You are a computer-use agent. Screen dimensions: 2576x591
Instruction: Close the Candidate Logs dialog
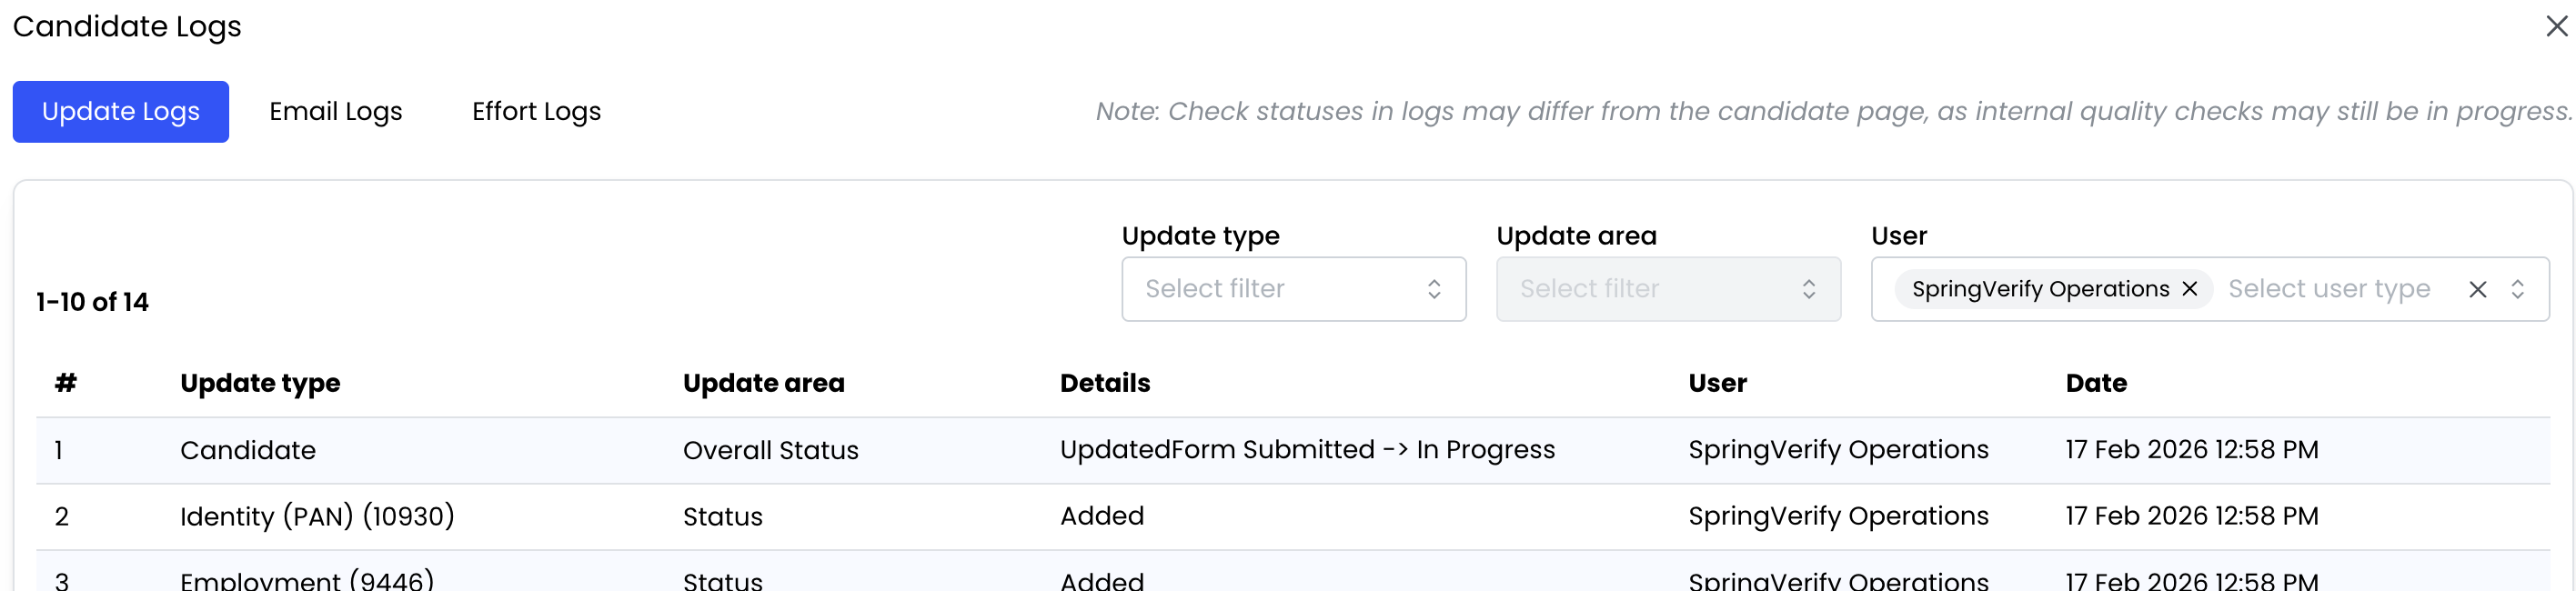[x=2556, y=26]
